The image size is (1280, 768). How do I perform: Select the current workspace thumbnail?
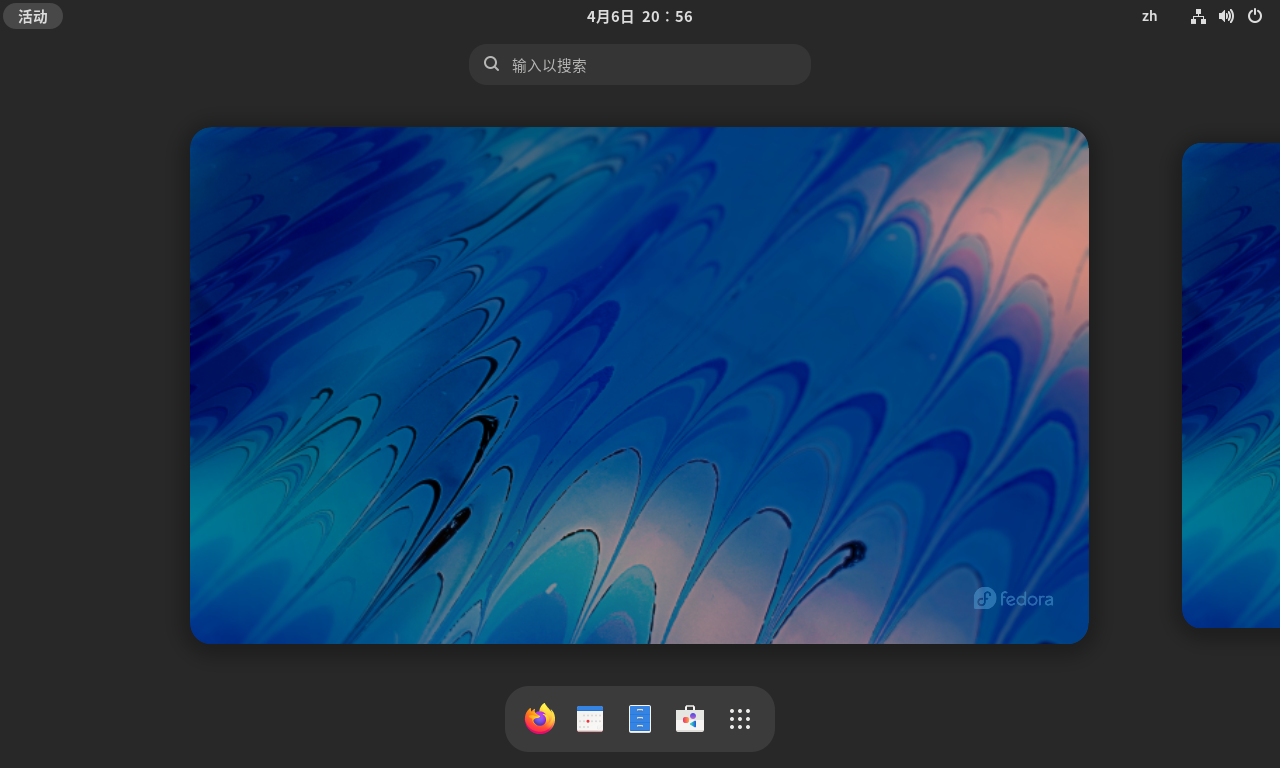pos(639,385)
